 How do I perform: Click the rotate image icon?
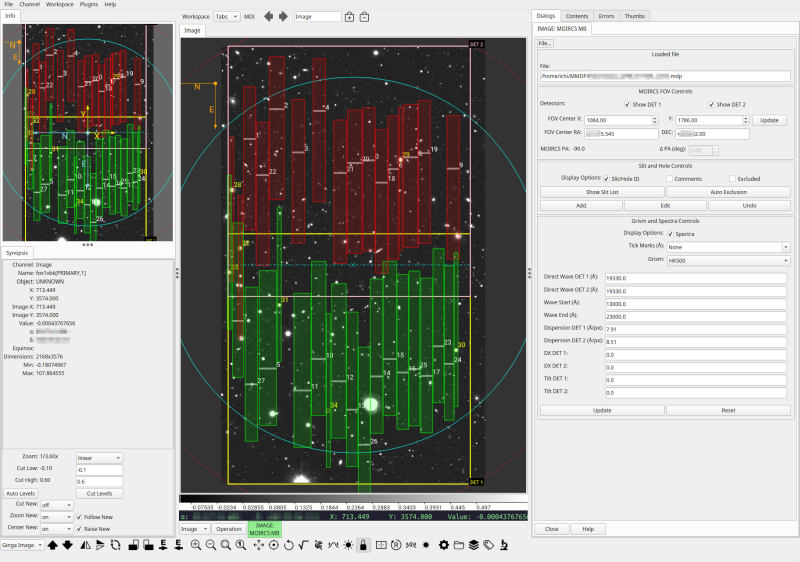click(291, 545)
